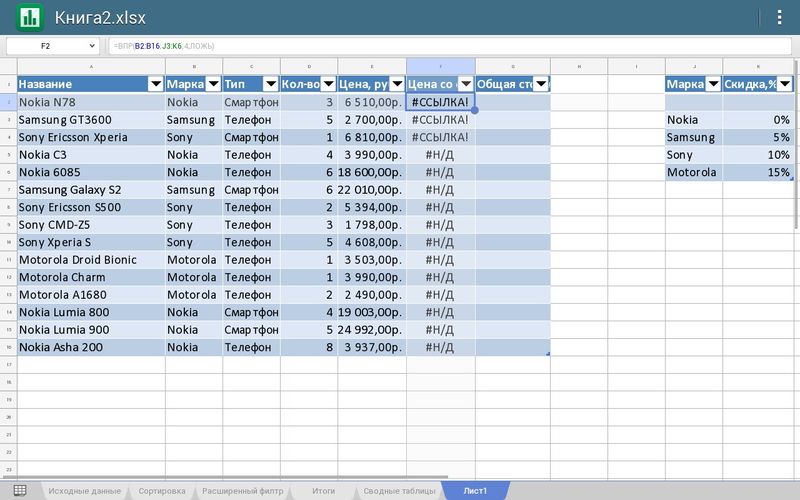800x500 pixels.
Task: Click filter arrow on Кол-во header
Action: [327, 84]
